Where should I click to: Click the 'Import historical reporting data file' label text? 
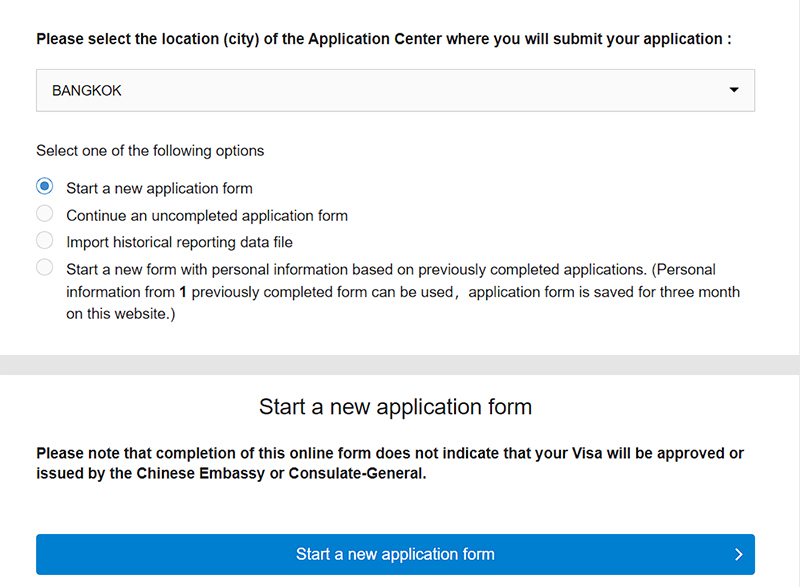click(x=180, y=242)
